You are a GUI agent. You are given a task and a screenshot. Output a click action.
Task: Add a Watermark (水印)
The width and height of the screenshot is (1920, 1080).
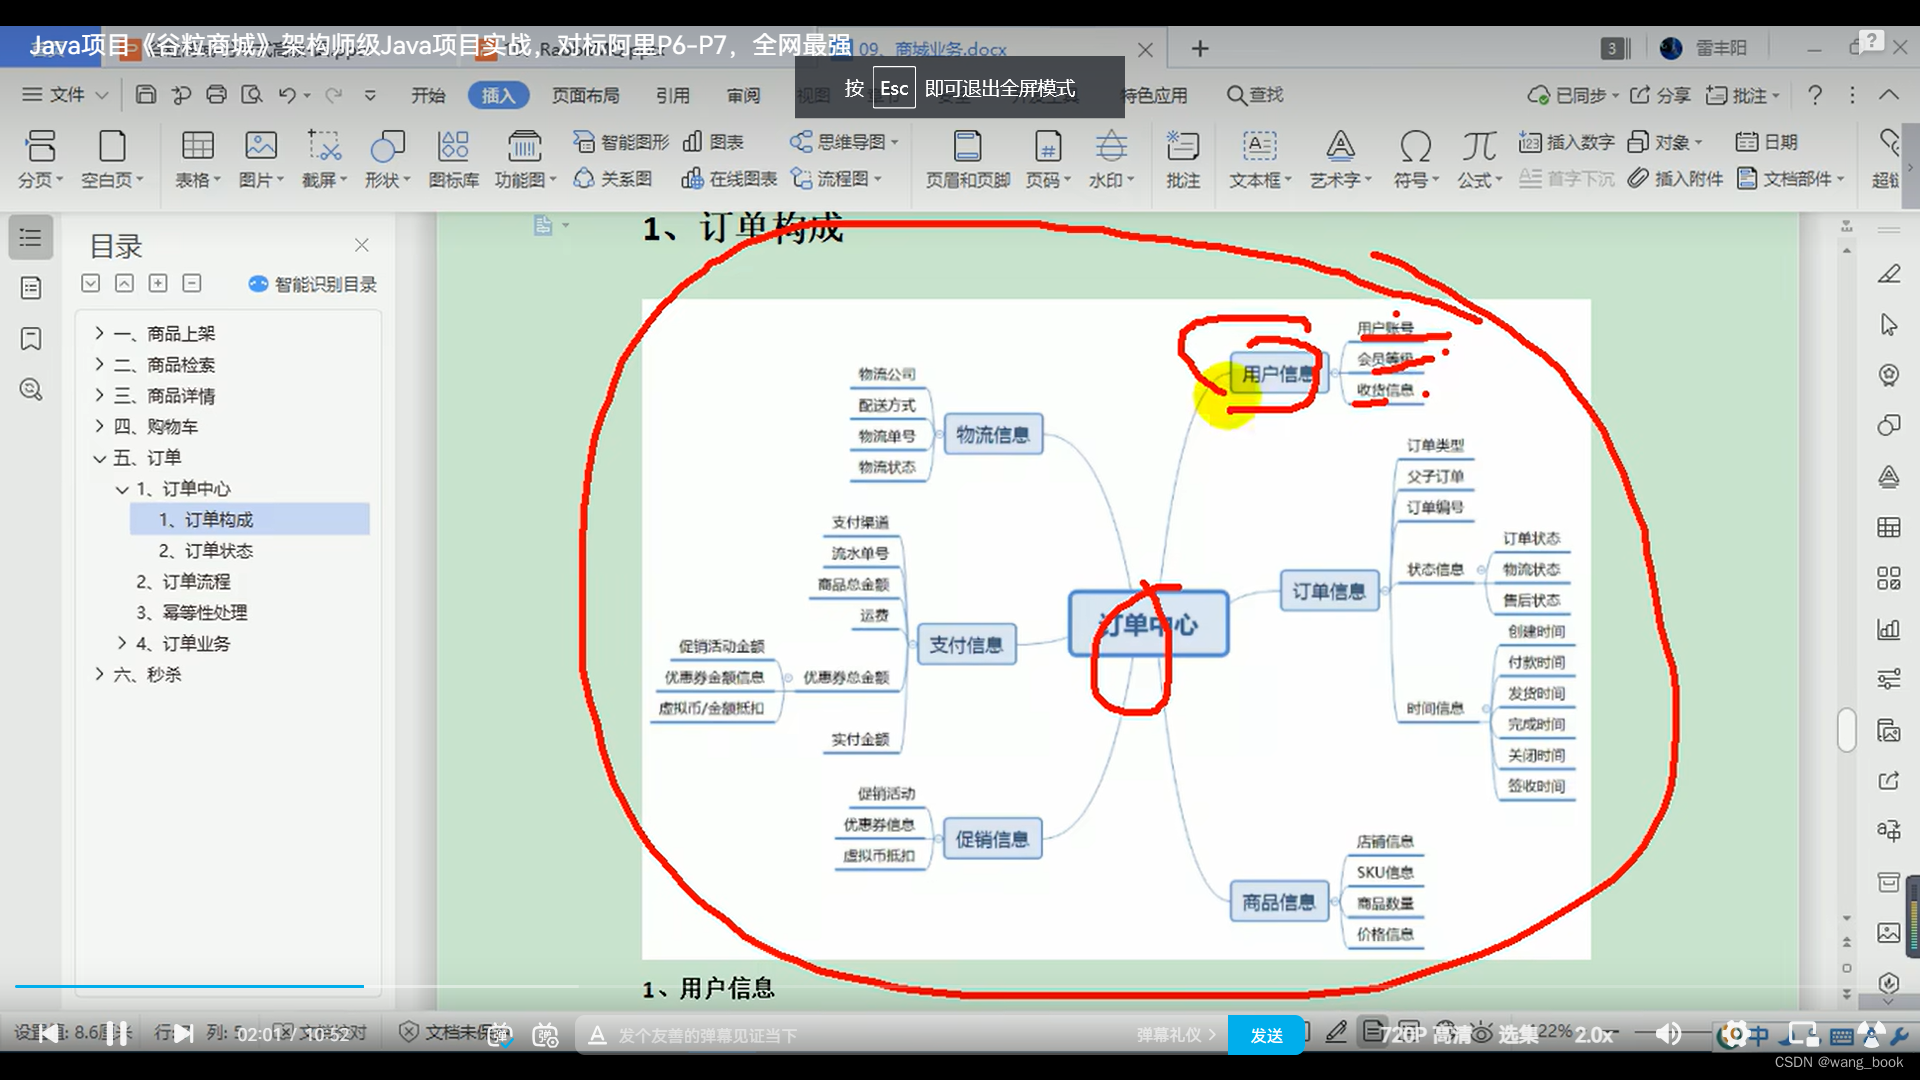pyautogui.click(x=1111, y=158)
